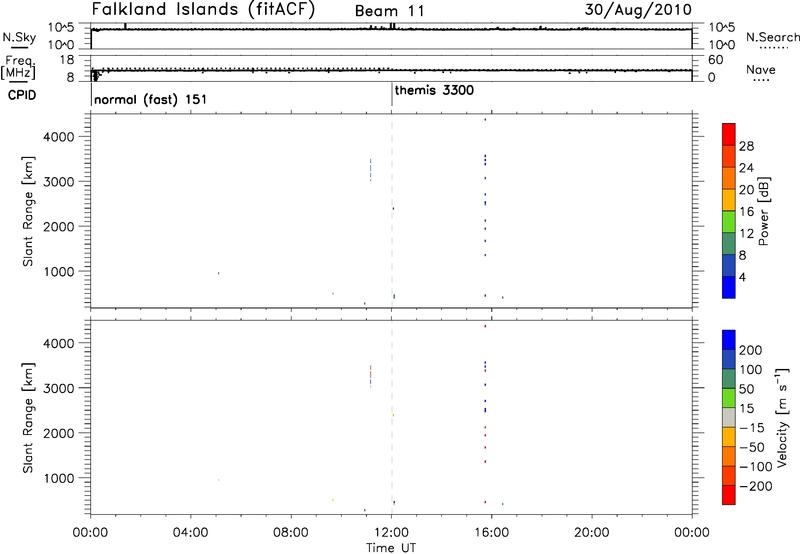This screenshot has height=554, width=800.
Task: Click the '-15' label on Velocity colorbar
Action: [x=752, y=427]
